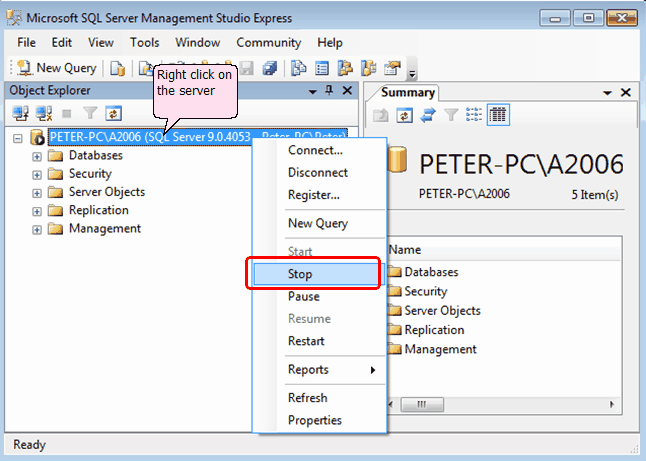Collapse the PETER-PC\A2006 server node
Image resolution: width=646 pixels, height=461 pixels.
[x=18, y=138]
